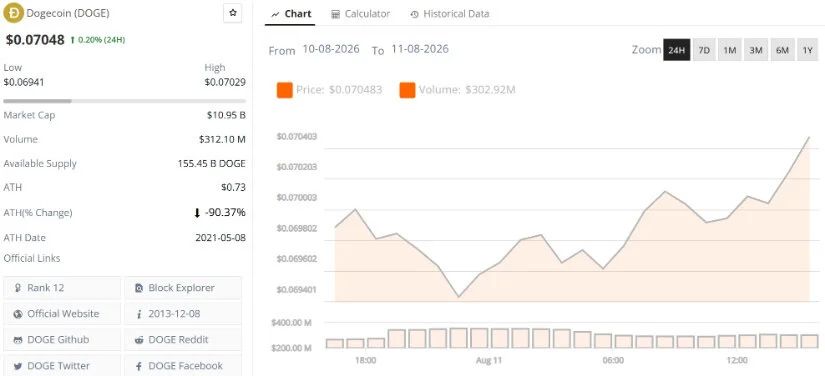This screenshot has height=376, width=825.
Task: Click the chart line icon on Chart tab
Action: click(275, 15)
